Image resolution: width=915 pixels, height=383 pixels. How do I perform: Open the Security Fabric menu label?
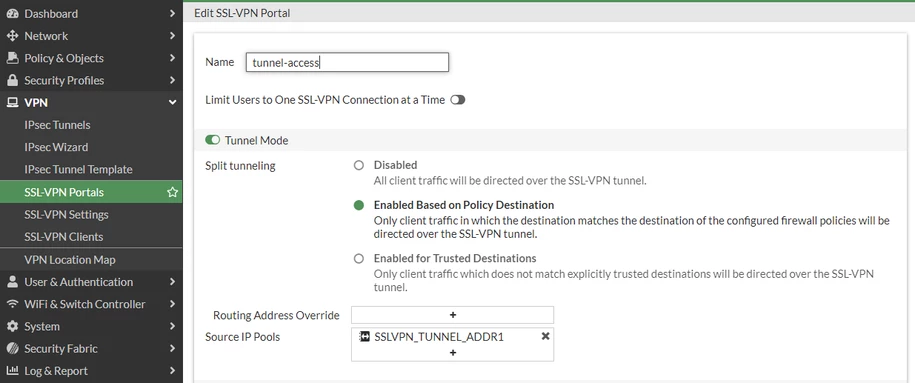pos(61,349)
